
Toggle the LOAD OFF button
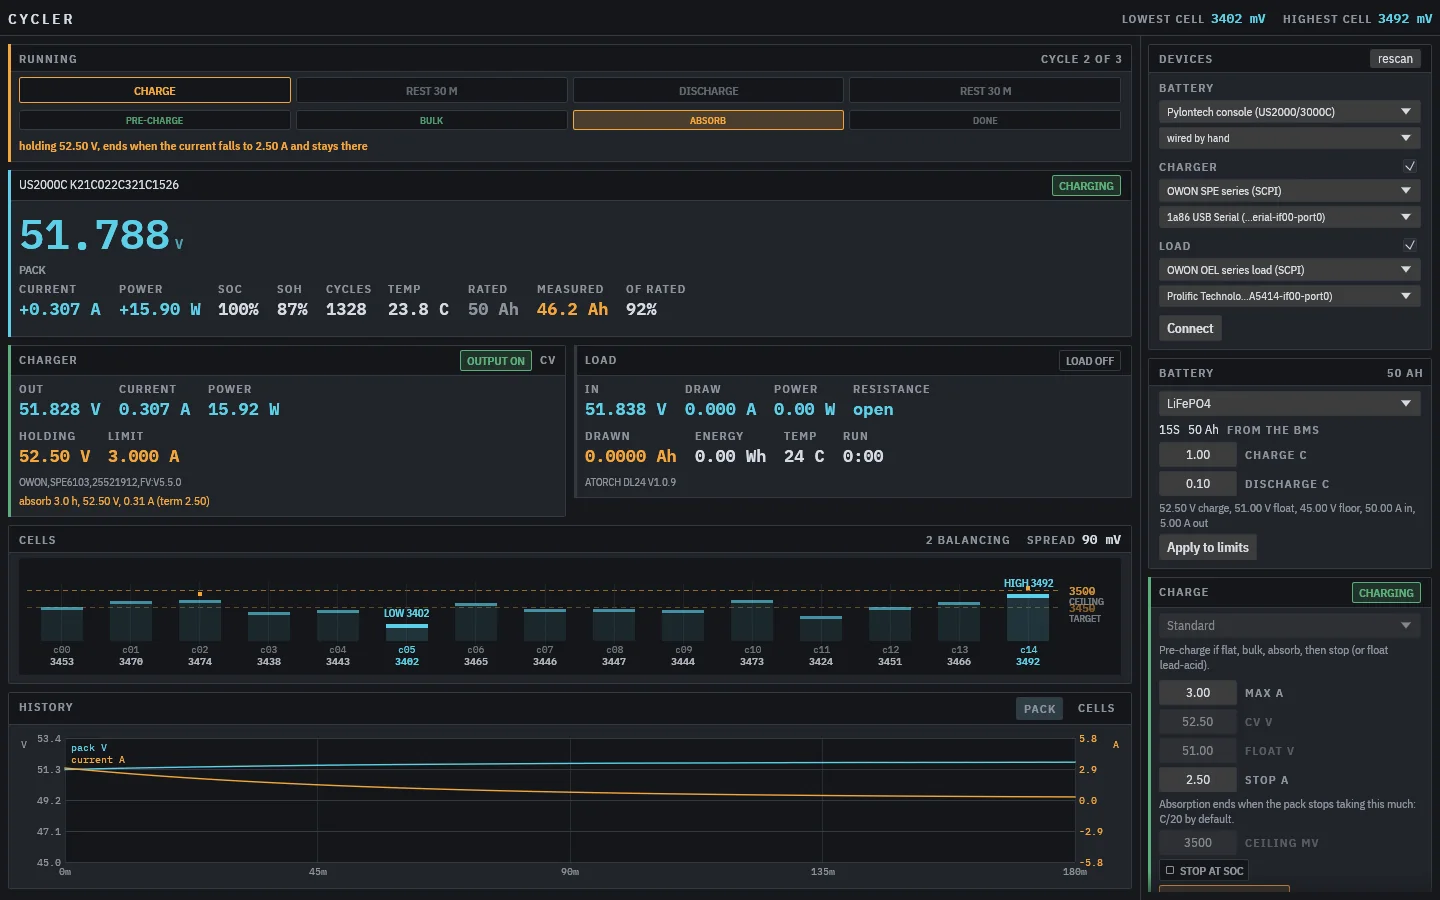[1090, 360]
